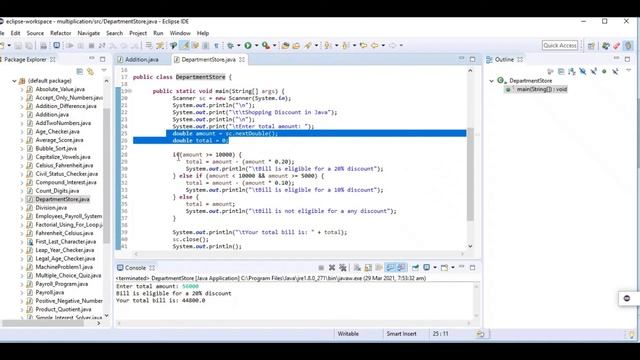Collapse the (default package) tree node

pyautogui.click(x=14, y=81)
